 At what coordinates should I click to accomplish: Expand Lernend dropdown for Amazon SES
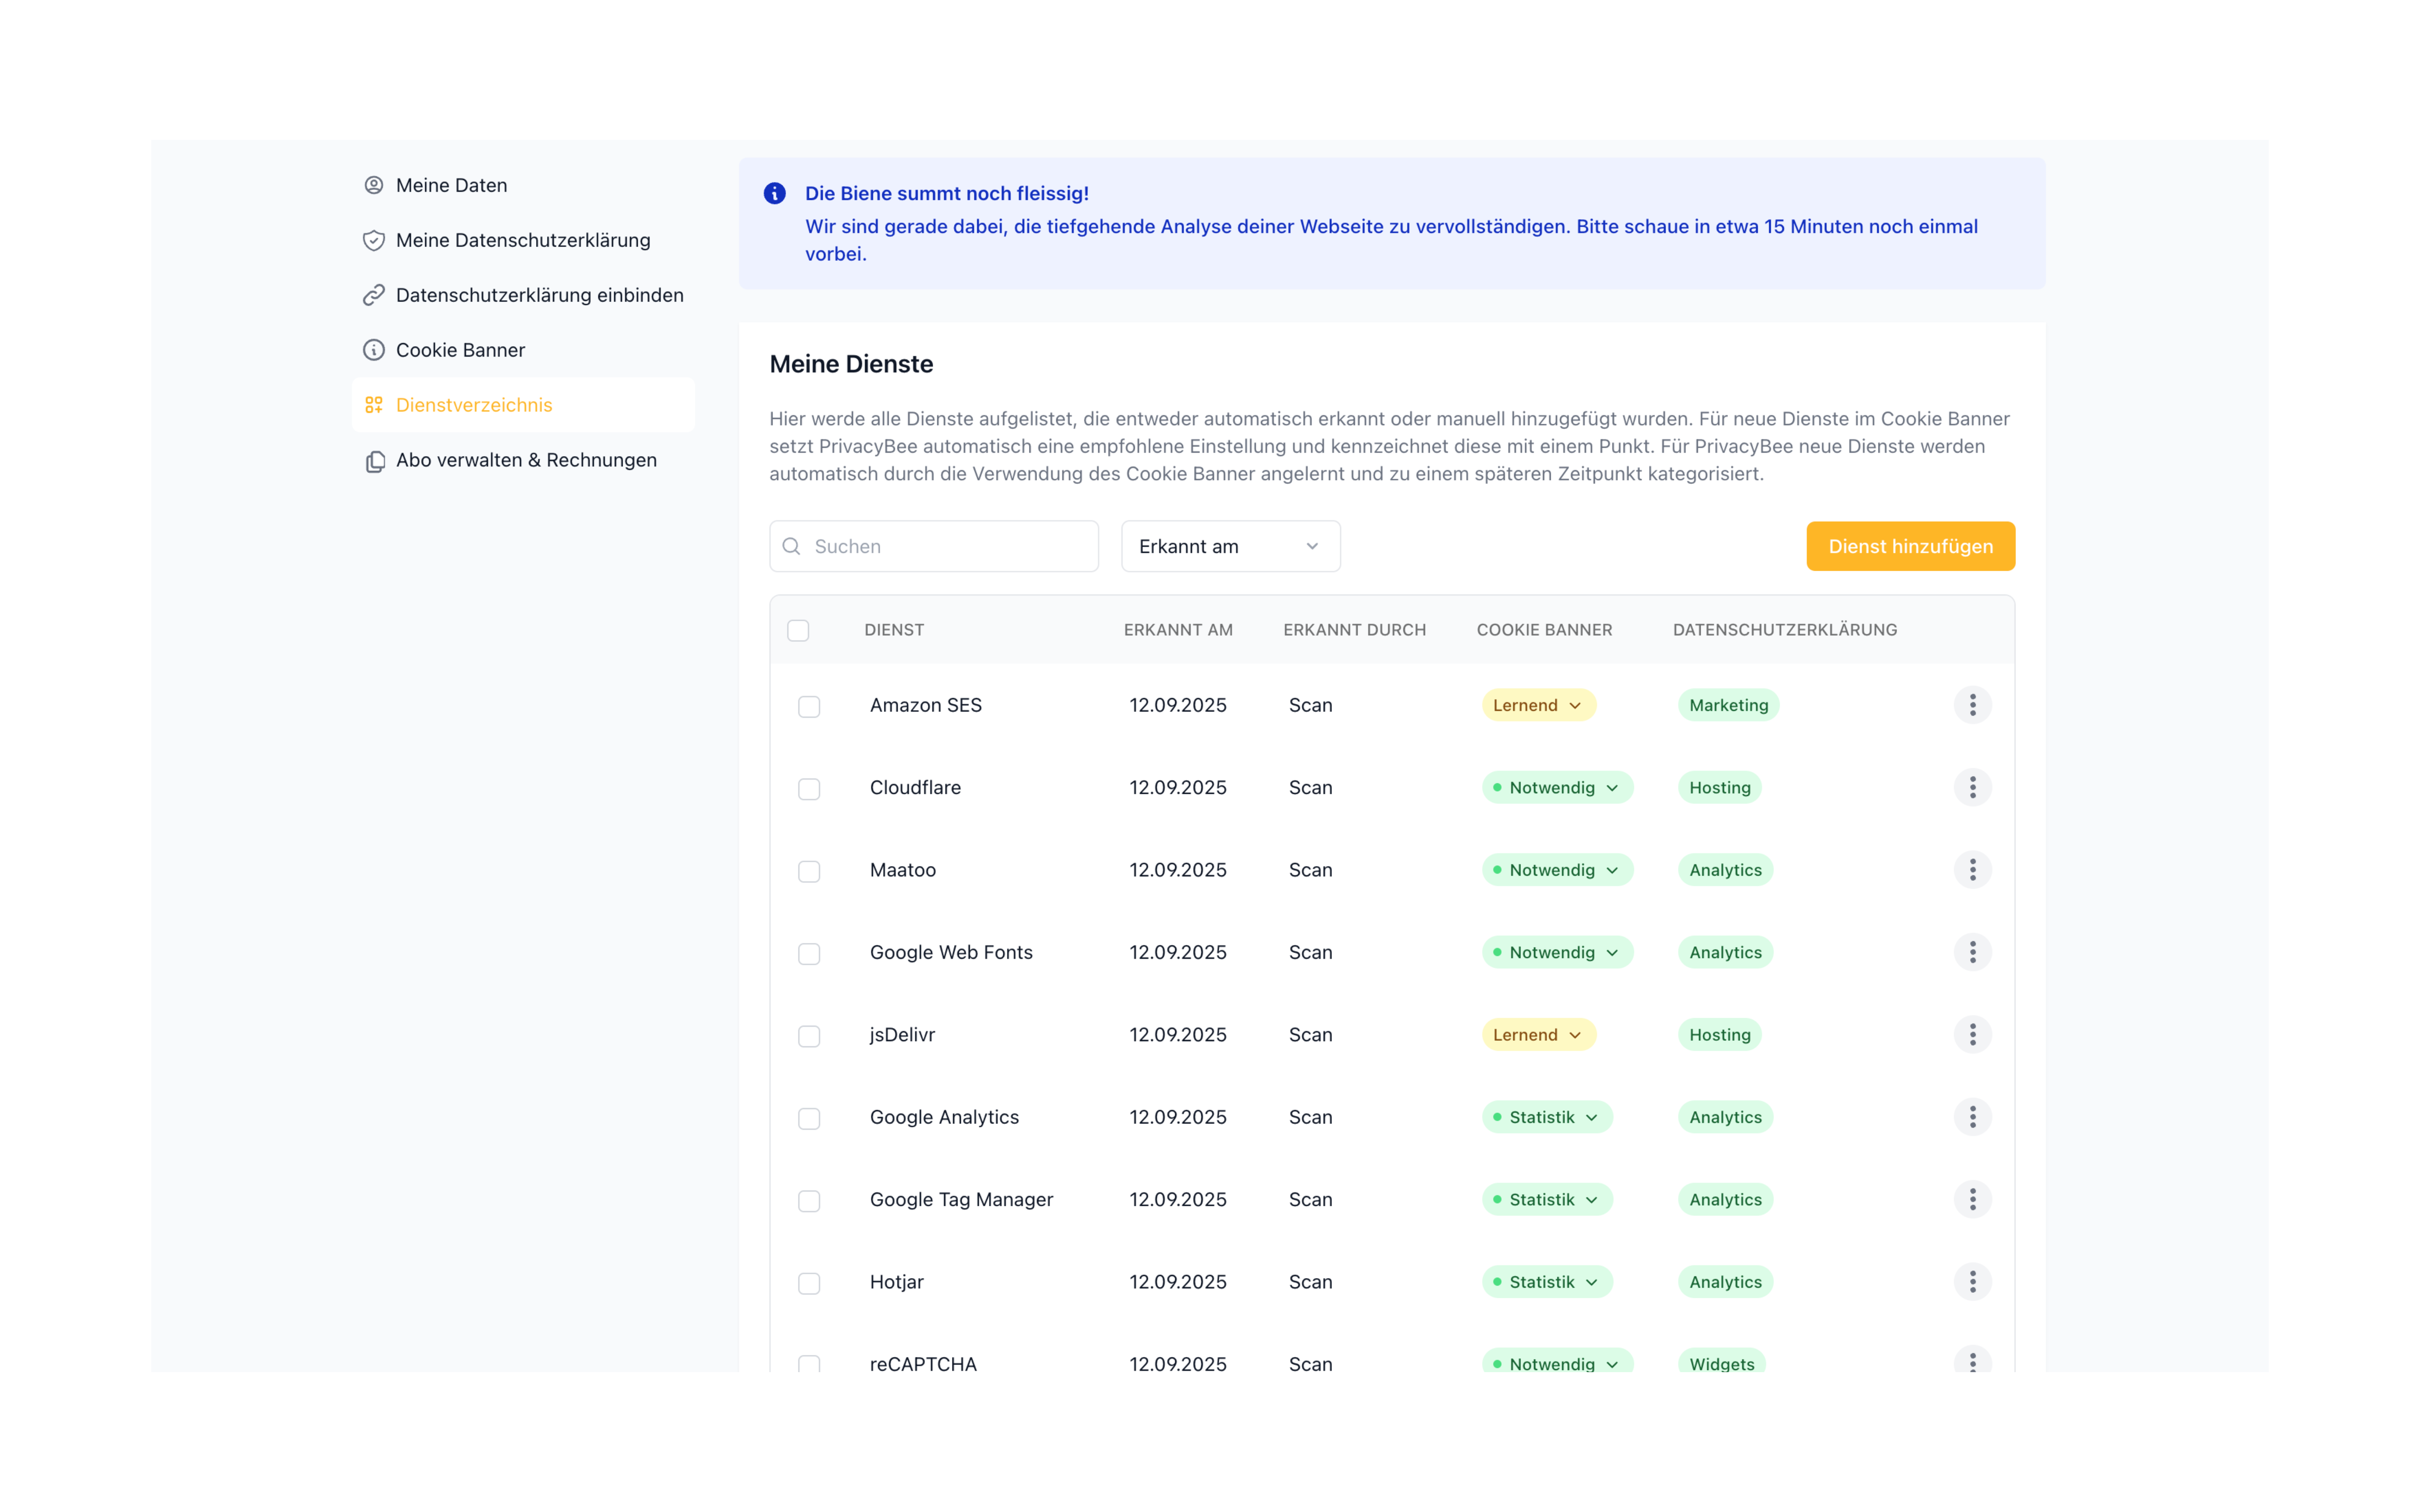1538,705
